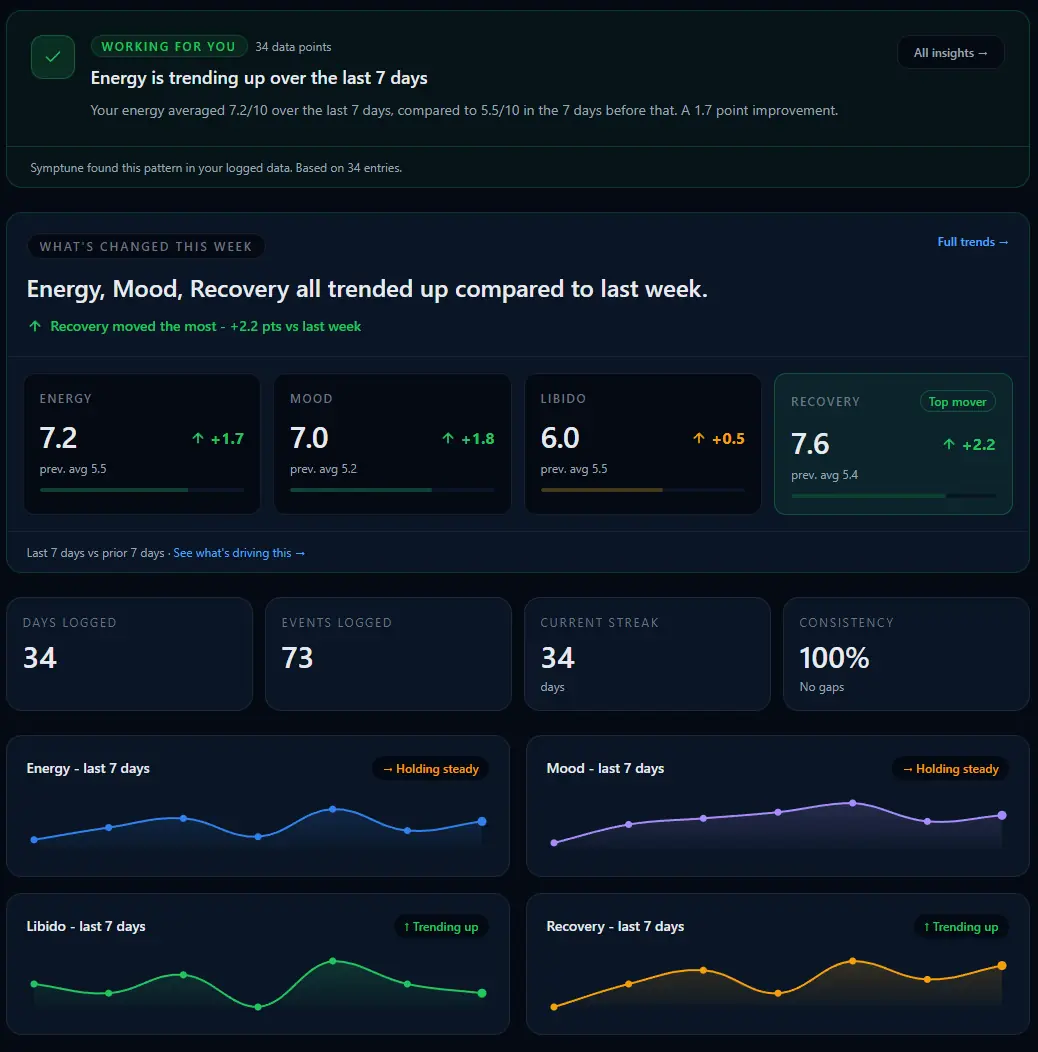Click the last data point on Energy chart
This screenshot has width=1038, height=1052.
click(482, 821)
